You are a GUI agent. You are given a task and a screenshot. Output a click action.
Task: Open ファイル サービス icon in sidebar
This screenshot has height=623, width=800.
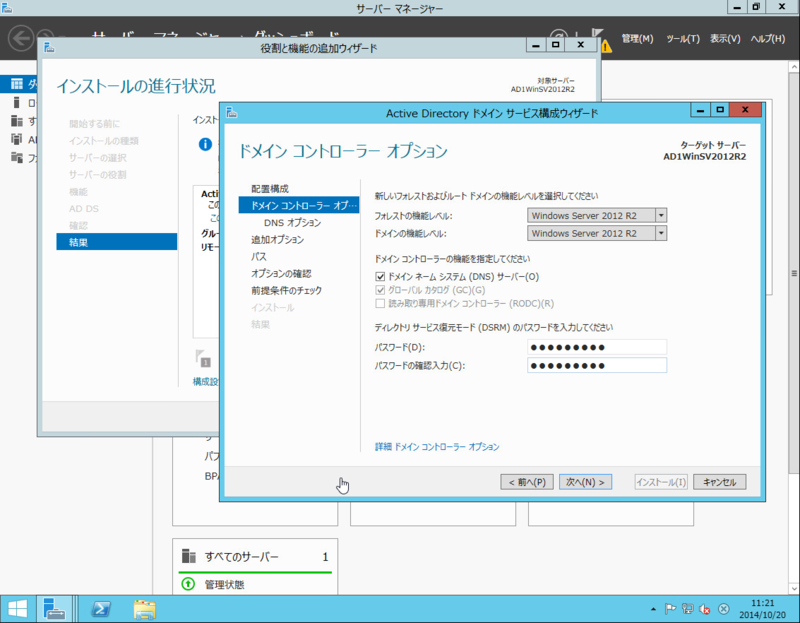pyautogui.click(x=16, y=157)
